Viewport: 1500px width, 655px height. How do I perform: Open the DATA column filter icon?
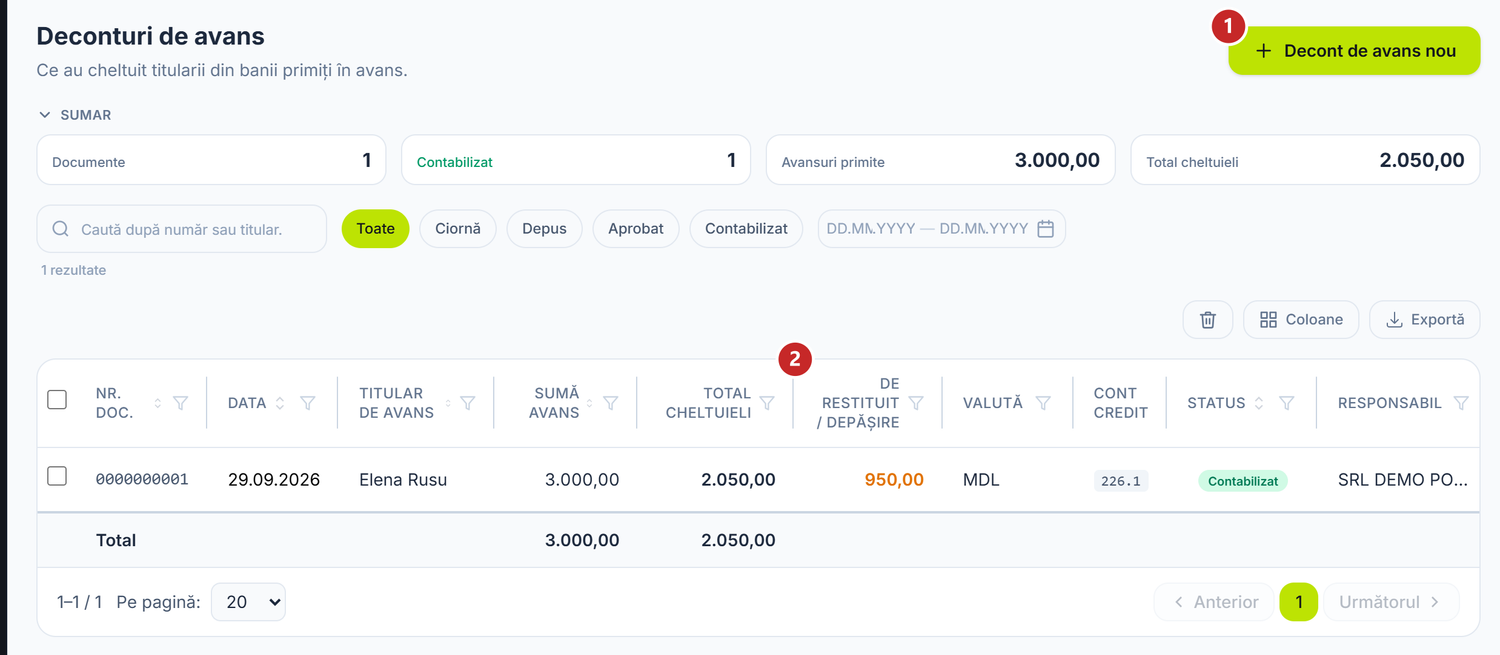coord(308,403)
